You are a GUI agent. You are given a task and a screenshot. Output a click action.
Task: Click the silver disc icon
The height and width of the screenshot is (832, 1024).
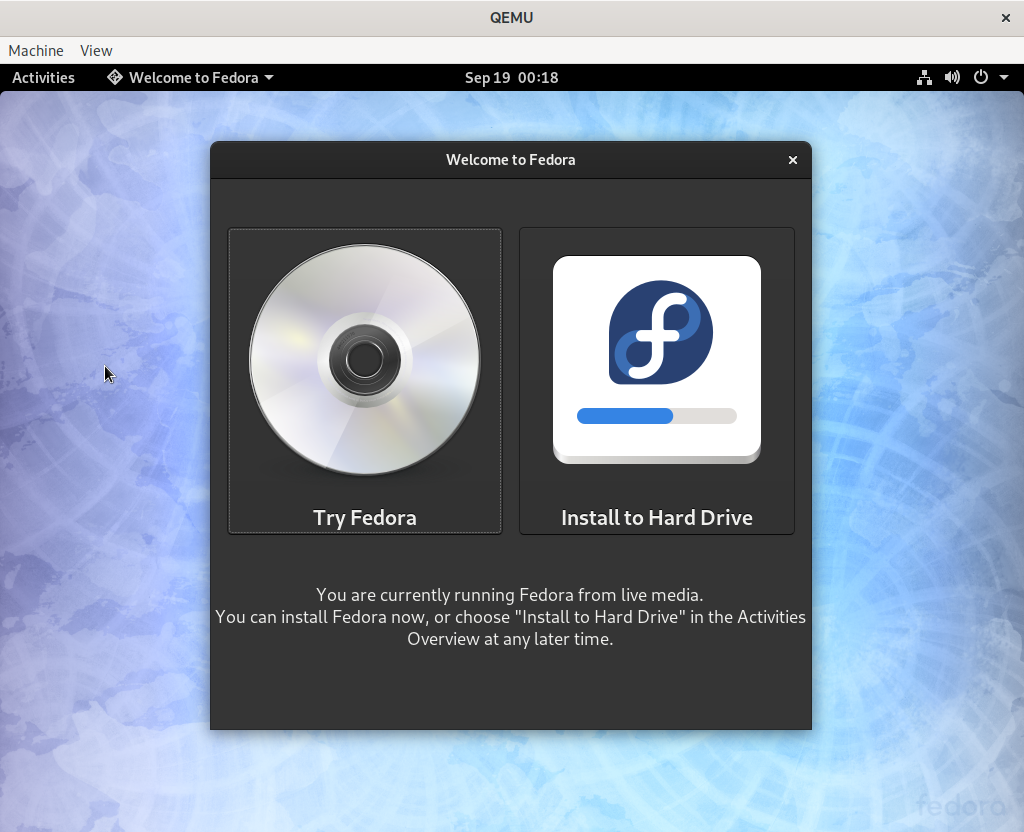pos(365,359)
